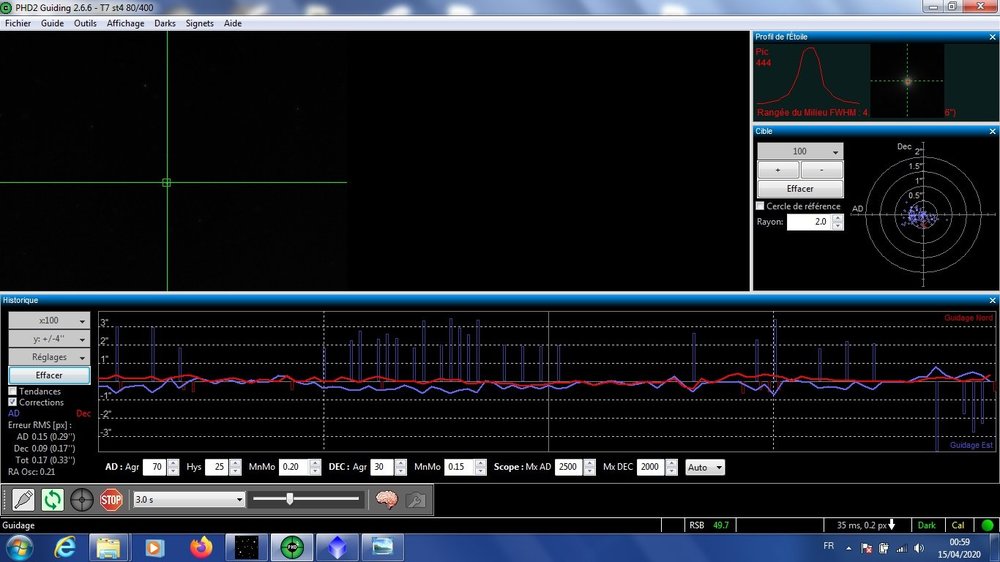Screen dimensions: 1000x562
Task: Open the blue gem application in taskbar
Action: click(337, 547)
